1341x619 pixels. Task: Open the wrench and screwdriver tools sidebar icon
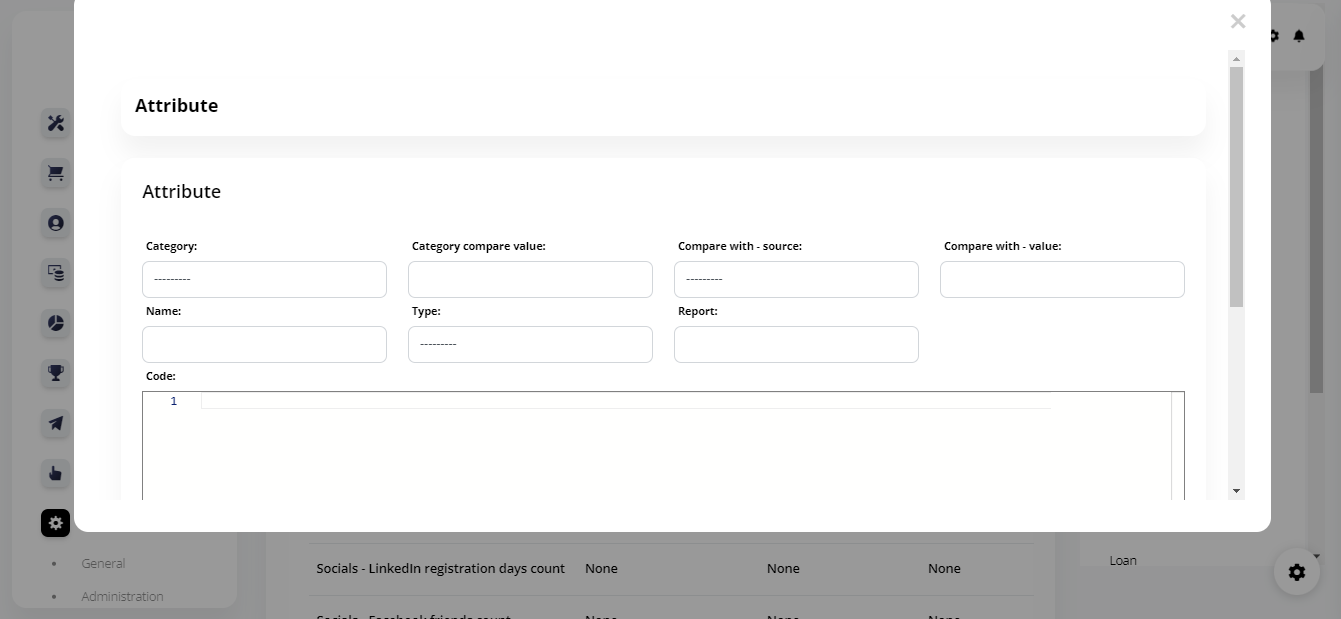tap(56, 123)
